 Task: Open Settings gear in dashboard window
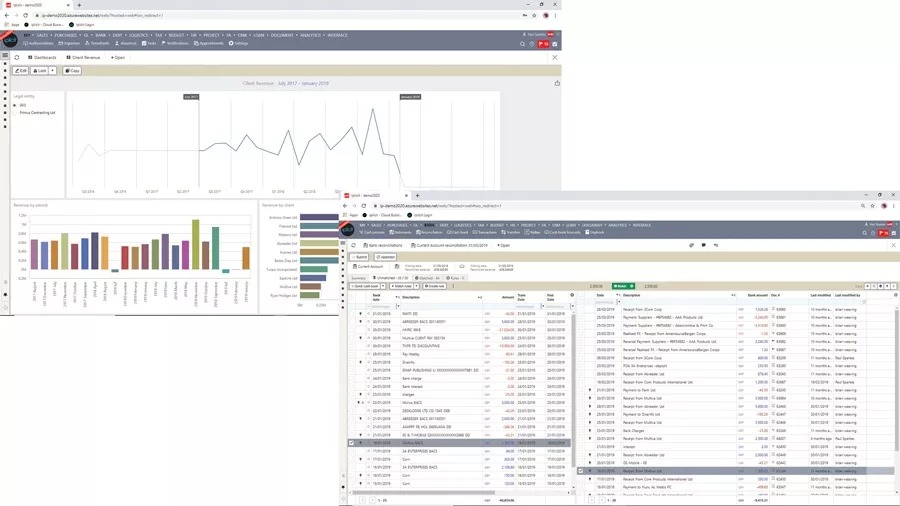[238, 43]
